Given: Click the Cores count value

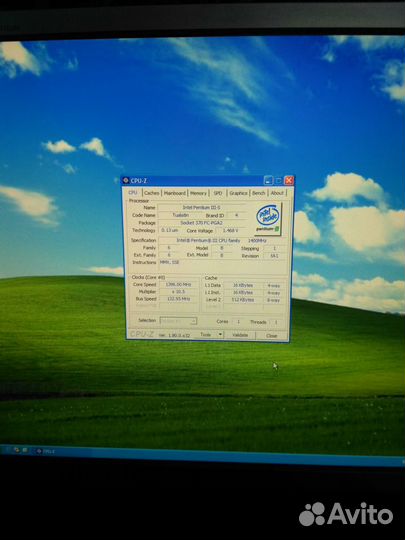Looking at the screenshot, I should tap(238, 322).
